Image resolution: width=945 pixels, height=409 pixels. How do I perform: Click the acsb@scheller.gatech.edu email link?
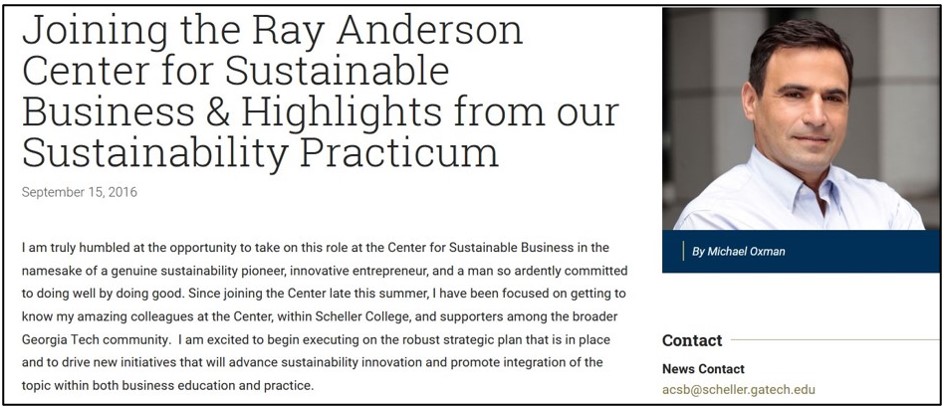click(738, 390)
